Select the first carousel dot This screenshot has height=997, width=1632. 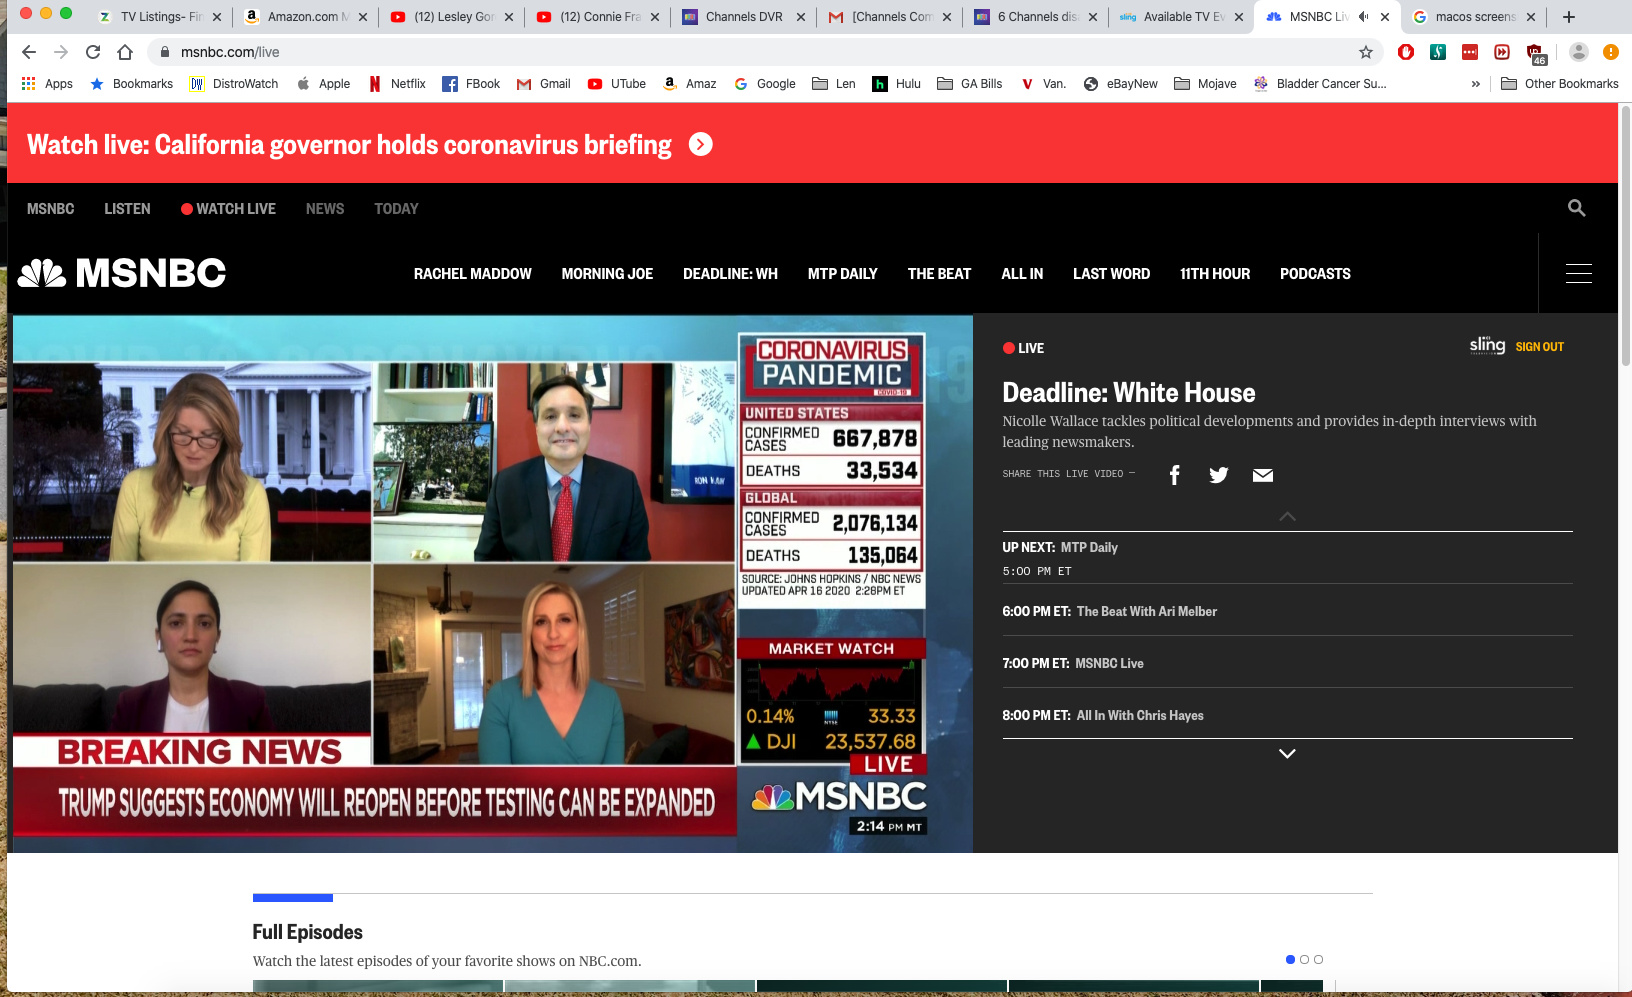click(1290, 959)
